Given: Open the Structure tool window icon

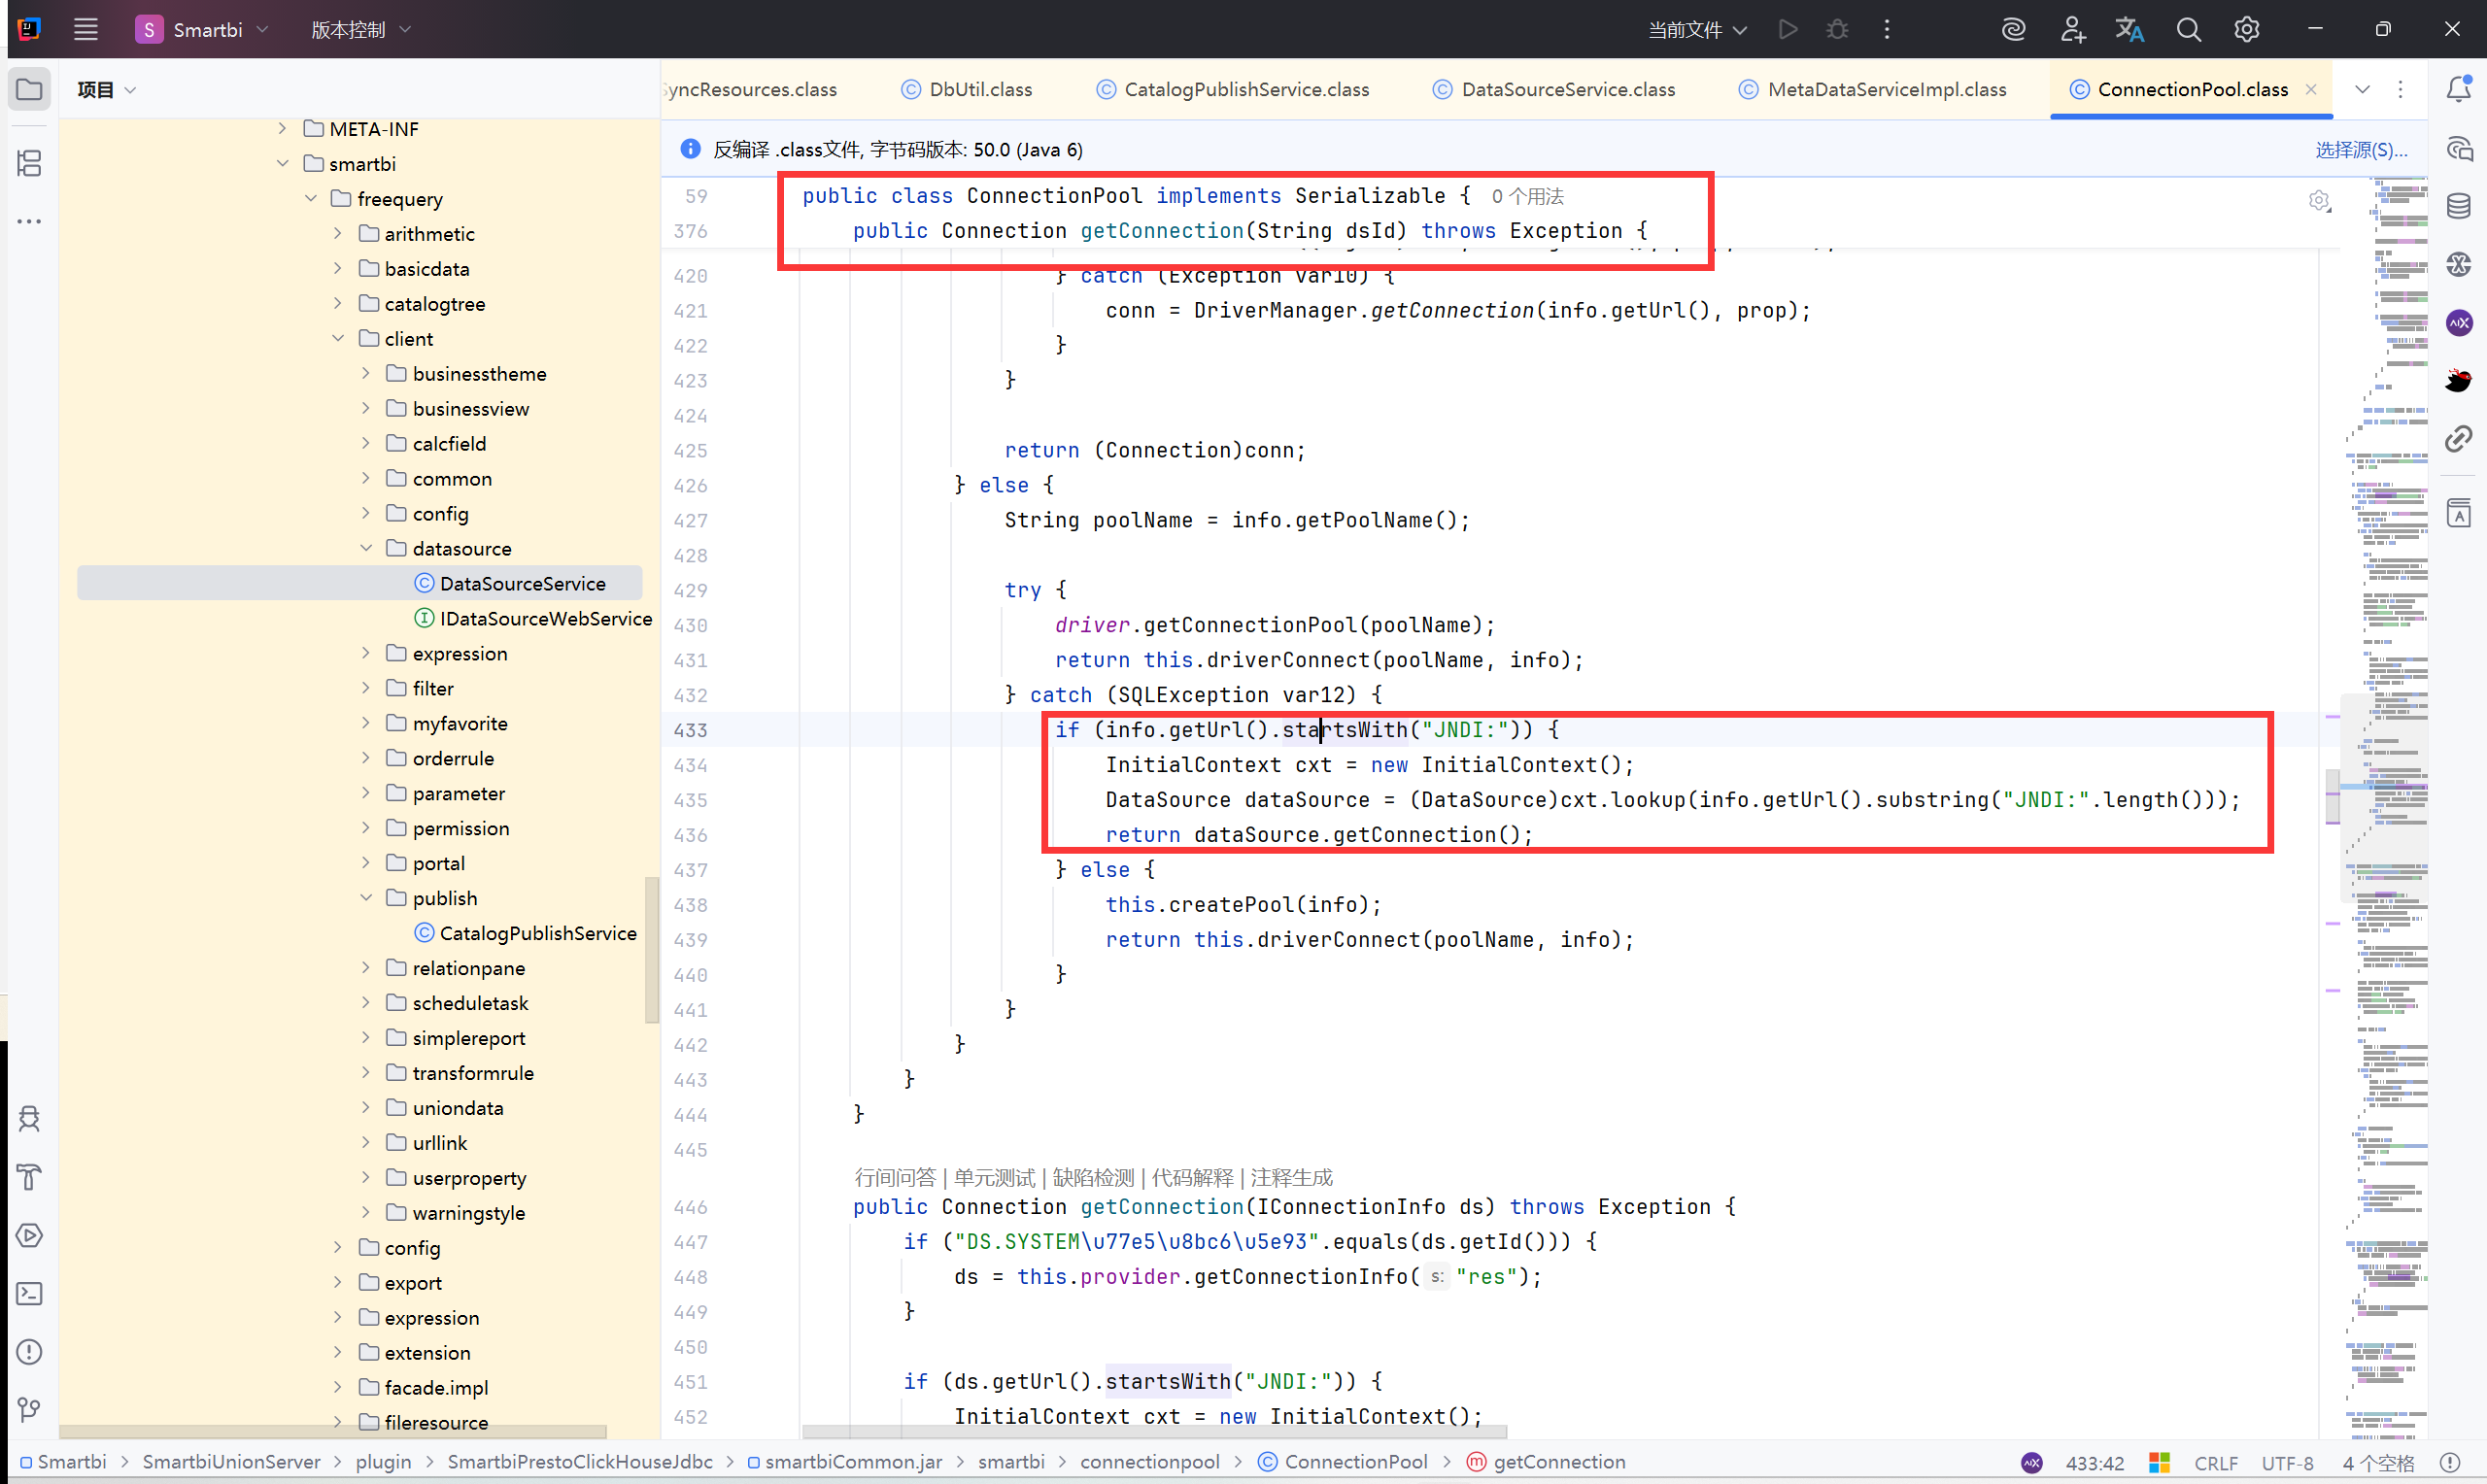Looking at the screenshot, I should (x=29, y=163).
